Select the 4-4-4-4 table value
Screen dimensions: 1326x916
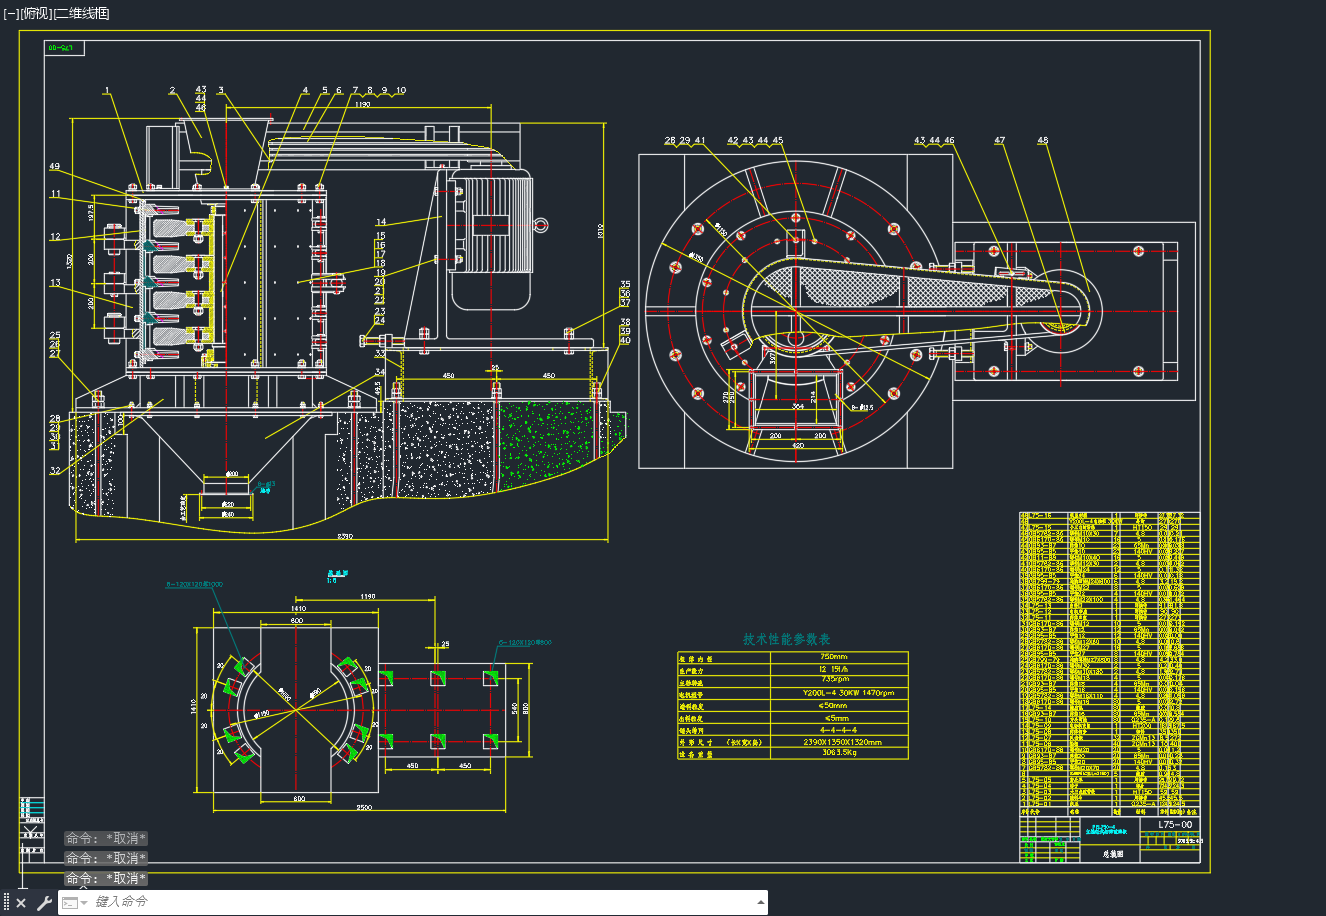(838, 730)
